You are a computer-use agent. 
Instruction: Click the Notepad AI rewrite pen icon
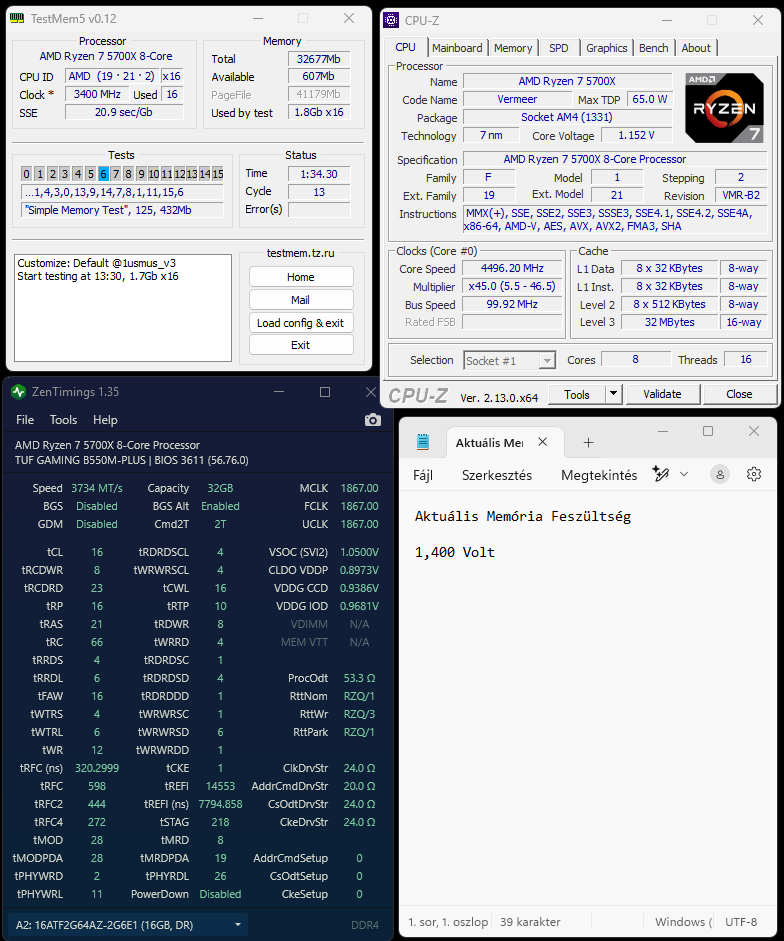click(x=660, y=474)
